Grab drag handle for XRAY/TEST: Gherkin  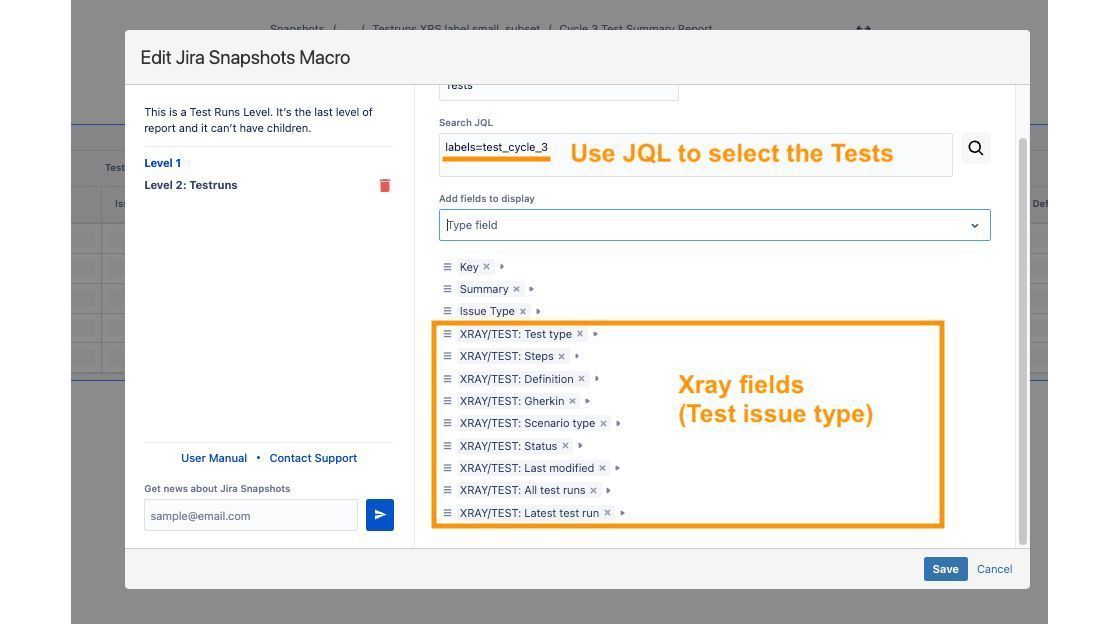click(447, 401)
